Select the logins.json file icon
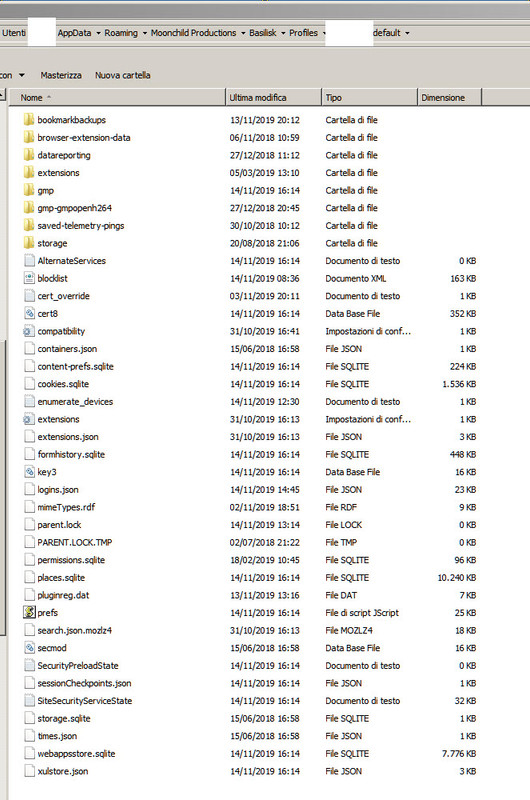This screenshot has height=800, width=530. click(30, 489)
